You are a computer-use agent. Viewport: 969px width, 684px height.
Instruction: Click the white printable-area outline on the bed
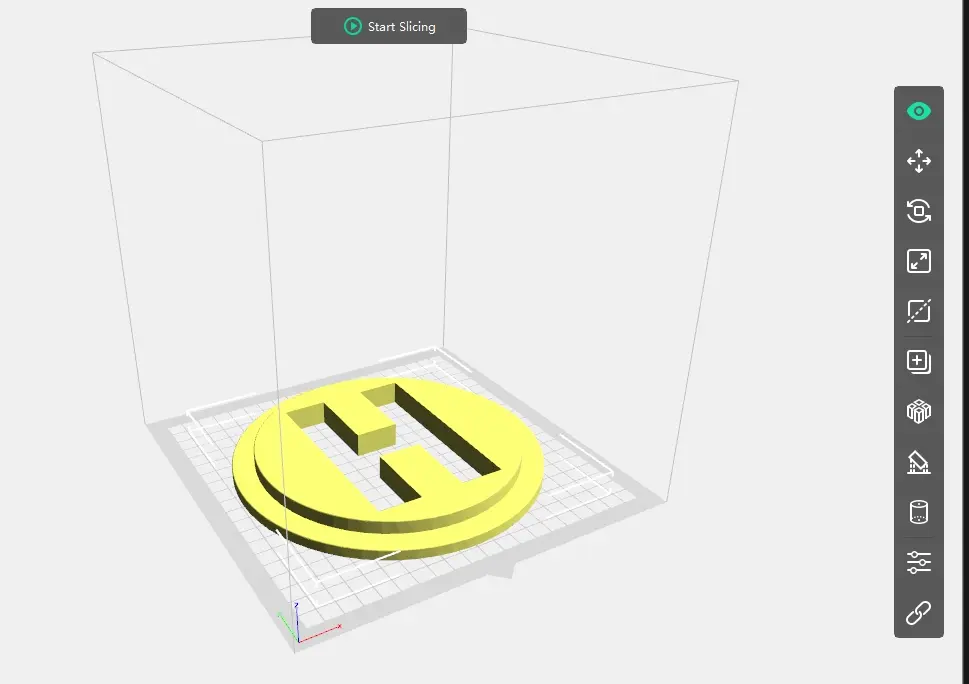[x=586, y=455]
